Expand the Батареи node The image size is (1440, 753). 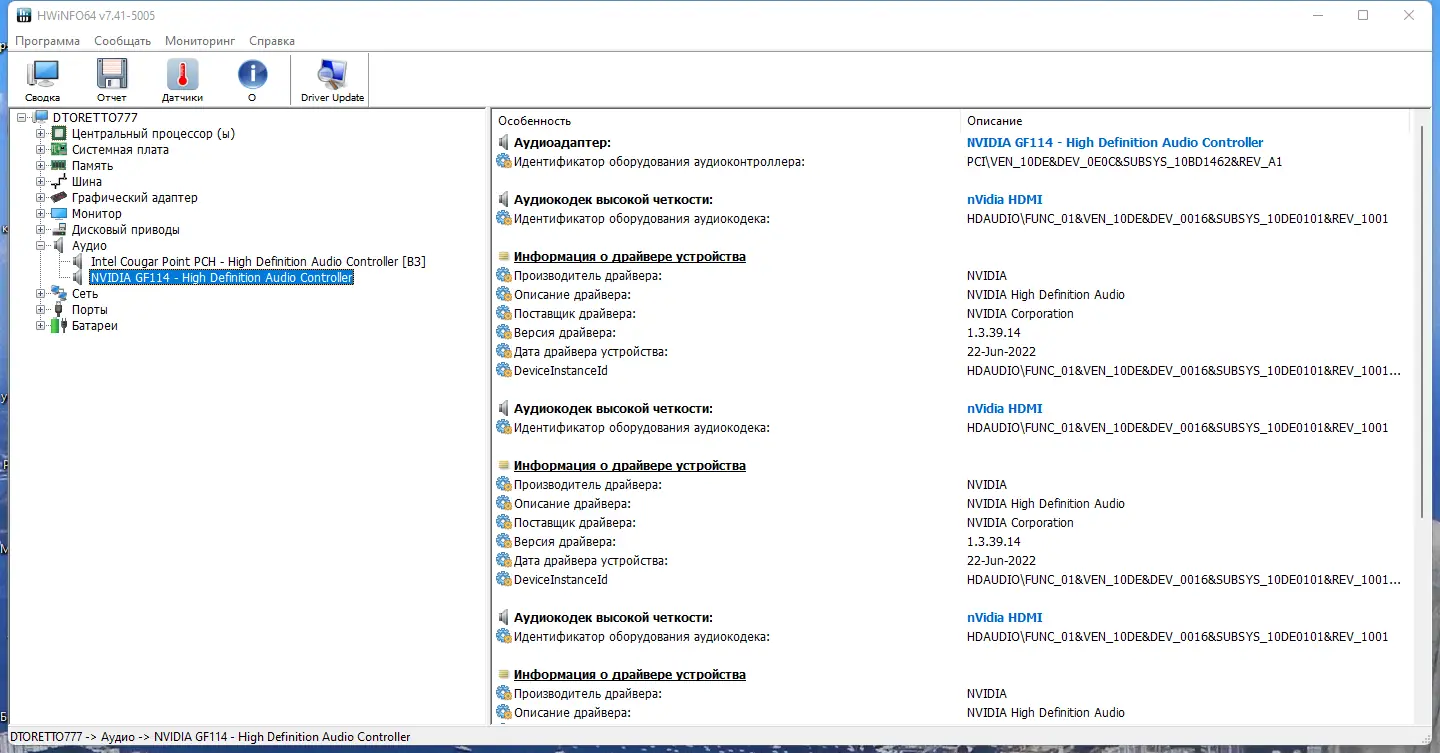tap(41, 326)
